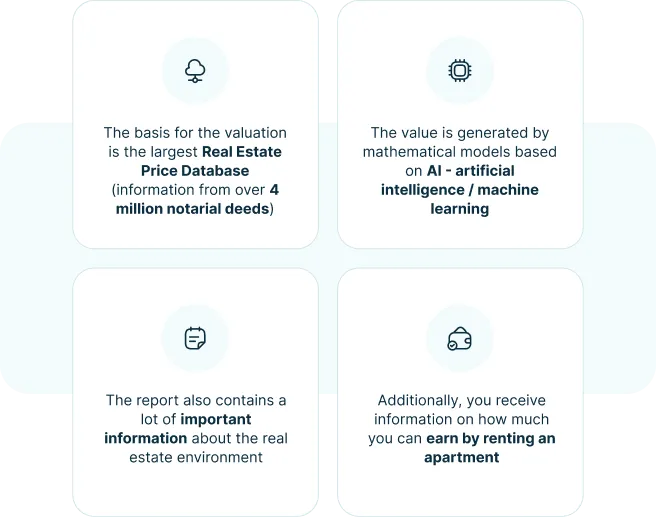Screen dimensions: 656x517
Task: Click the bold "earn by renting an" text
Action: 490,438
